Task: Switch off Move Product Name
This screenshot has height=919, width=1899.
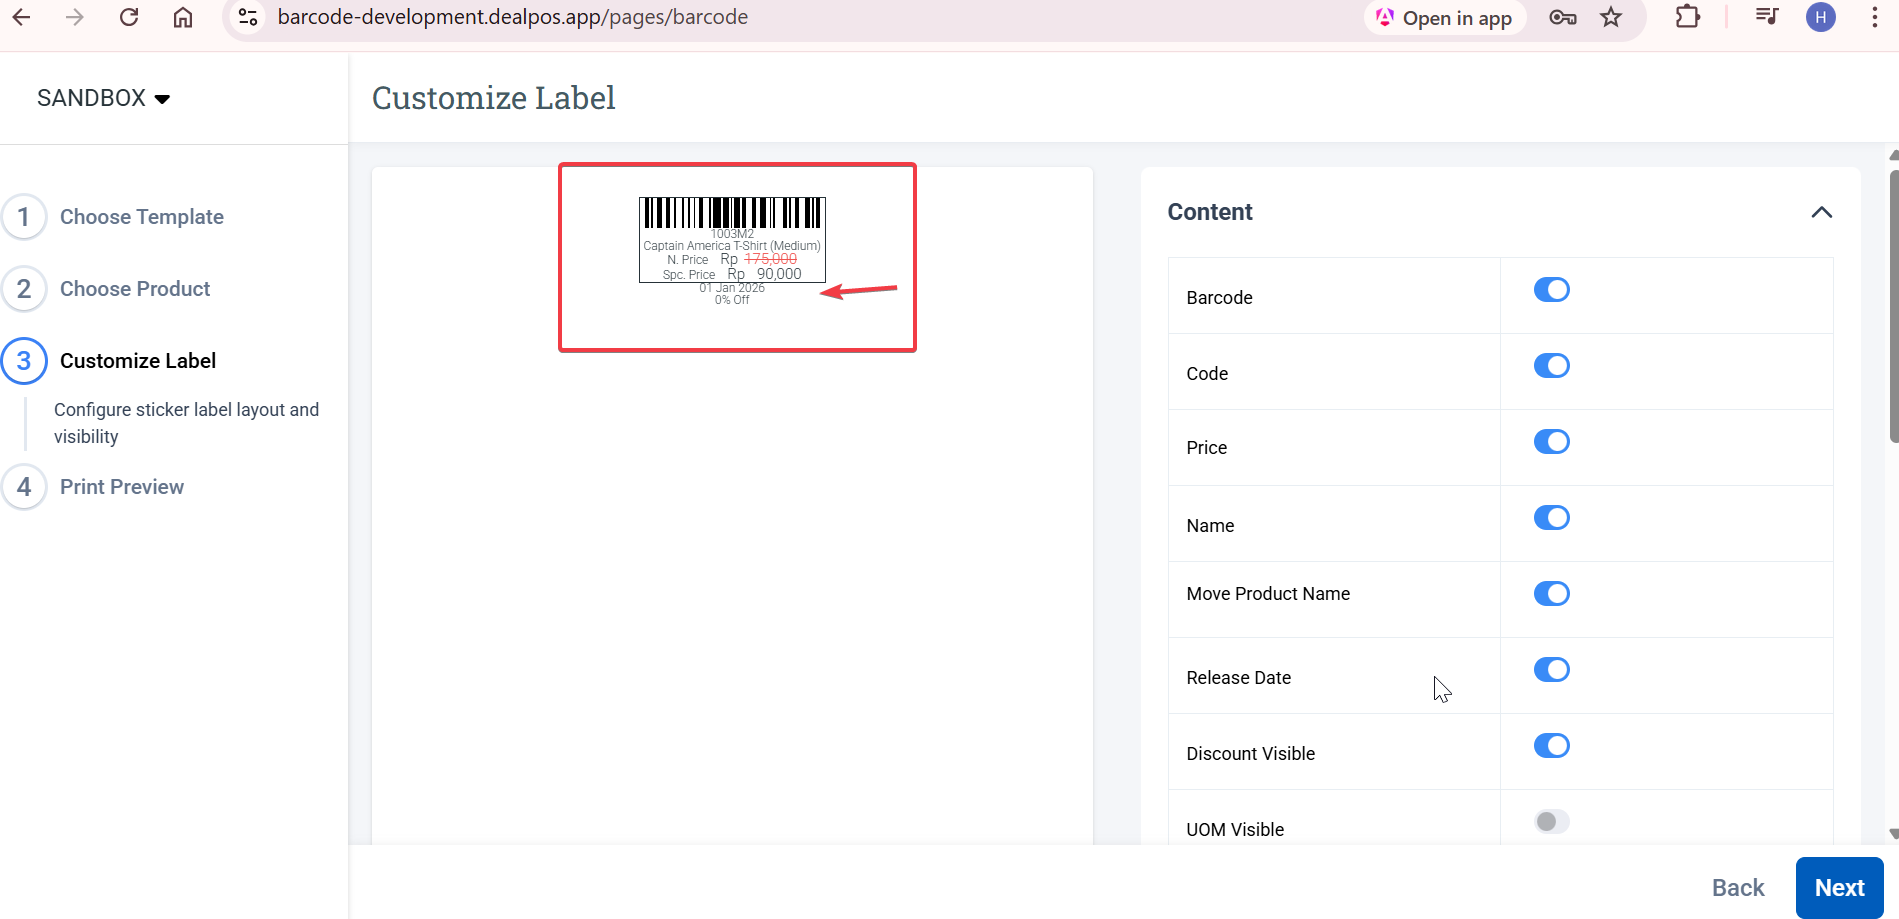Action: pos(1552,594)
